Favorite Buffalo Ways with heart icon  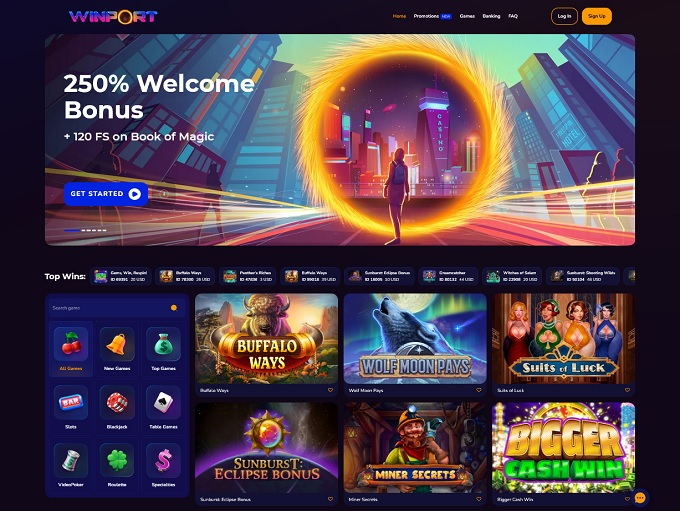pos(330,390)
